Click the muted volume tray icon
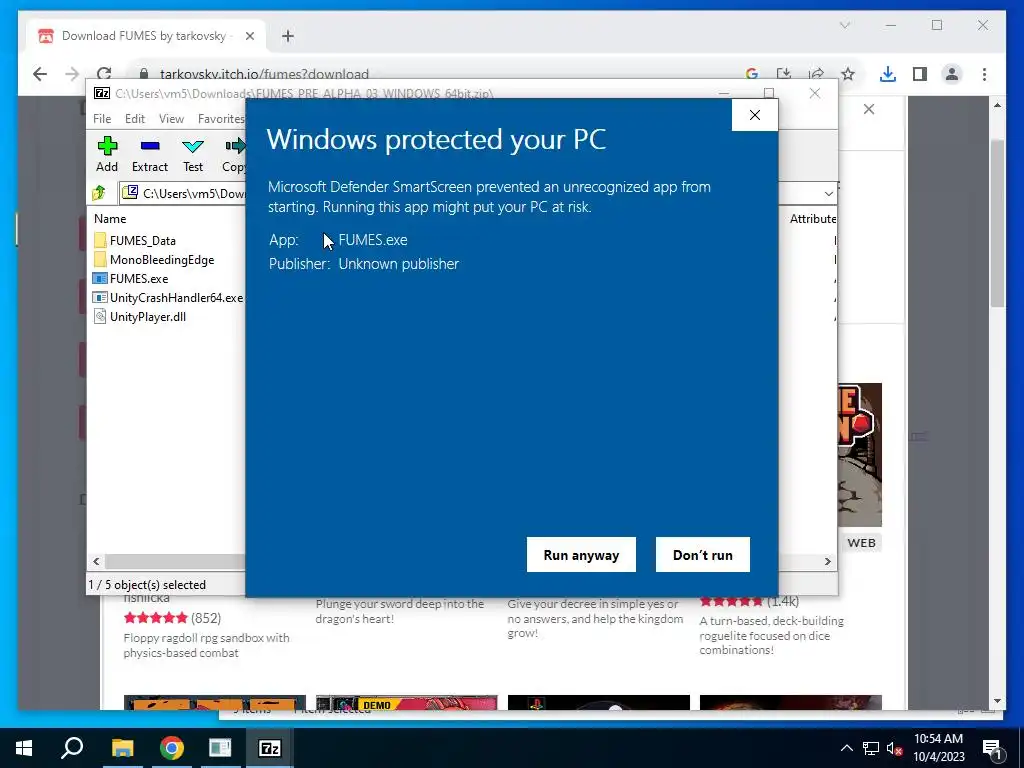Screen dimensions: 1024x768 pyautogui.click(x=895, y=748)
